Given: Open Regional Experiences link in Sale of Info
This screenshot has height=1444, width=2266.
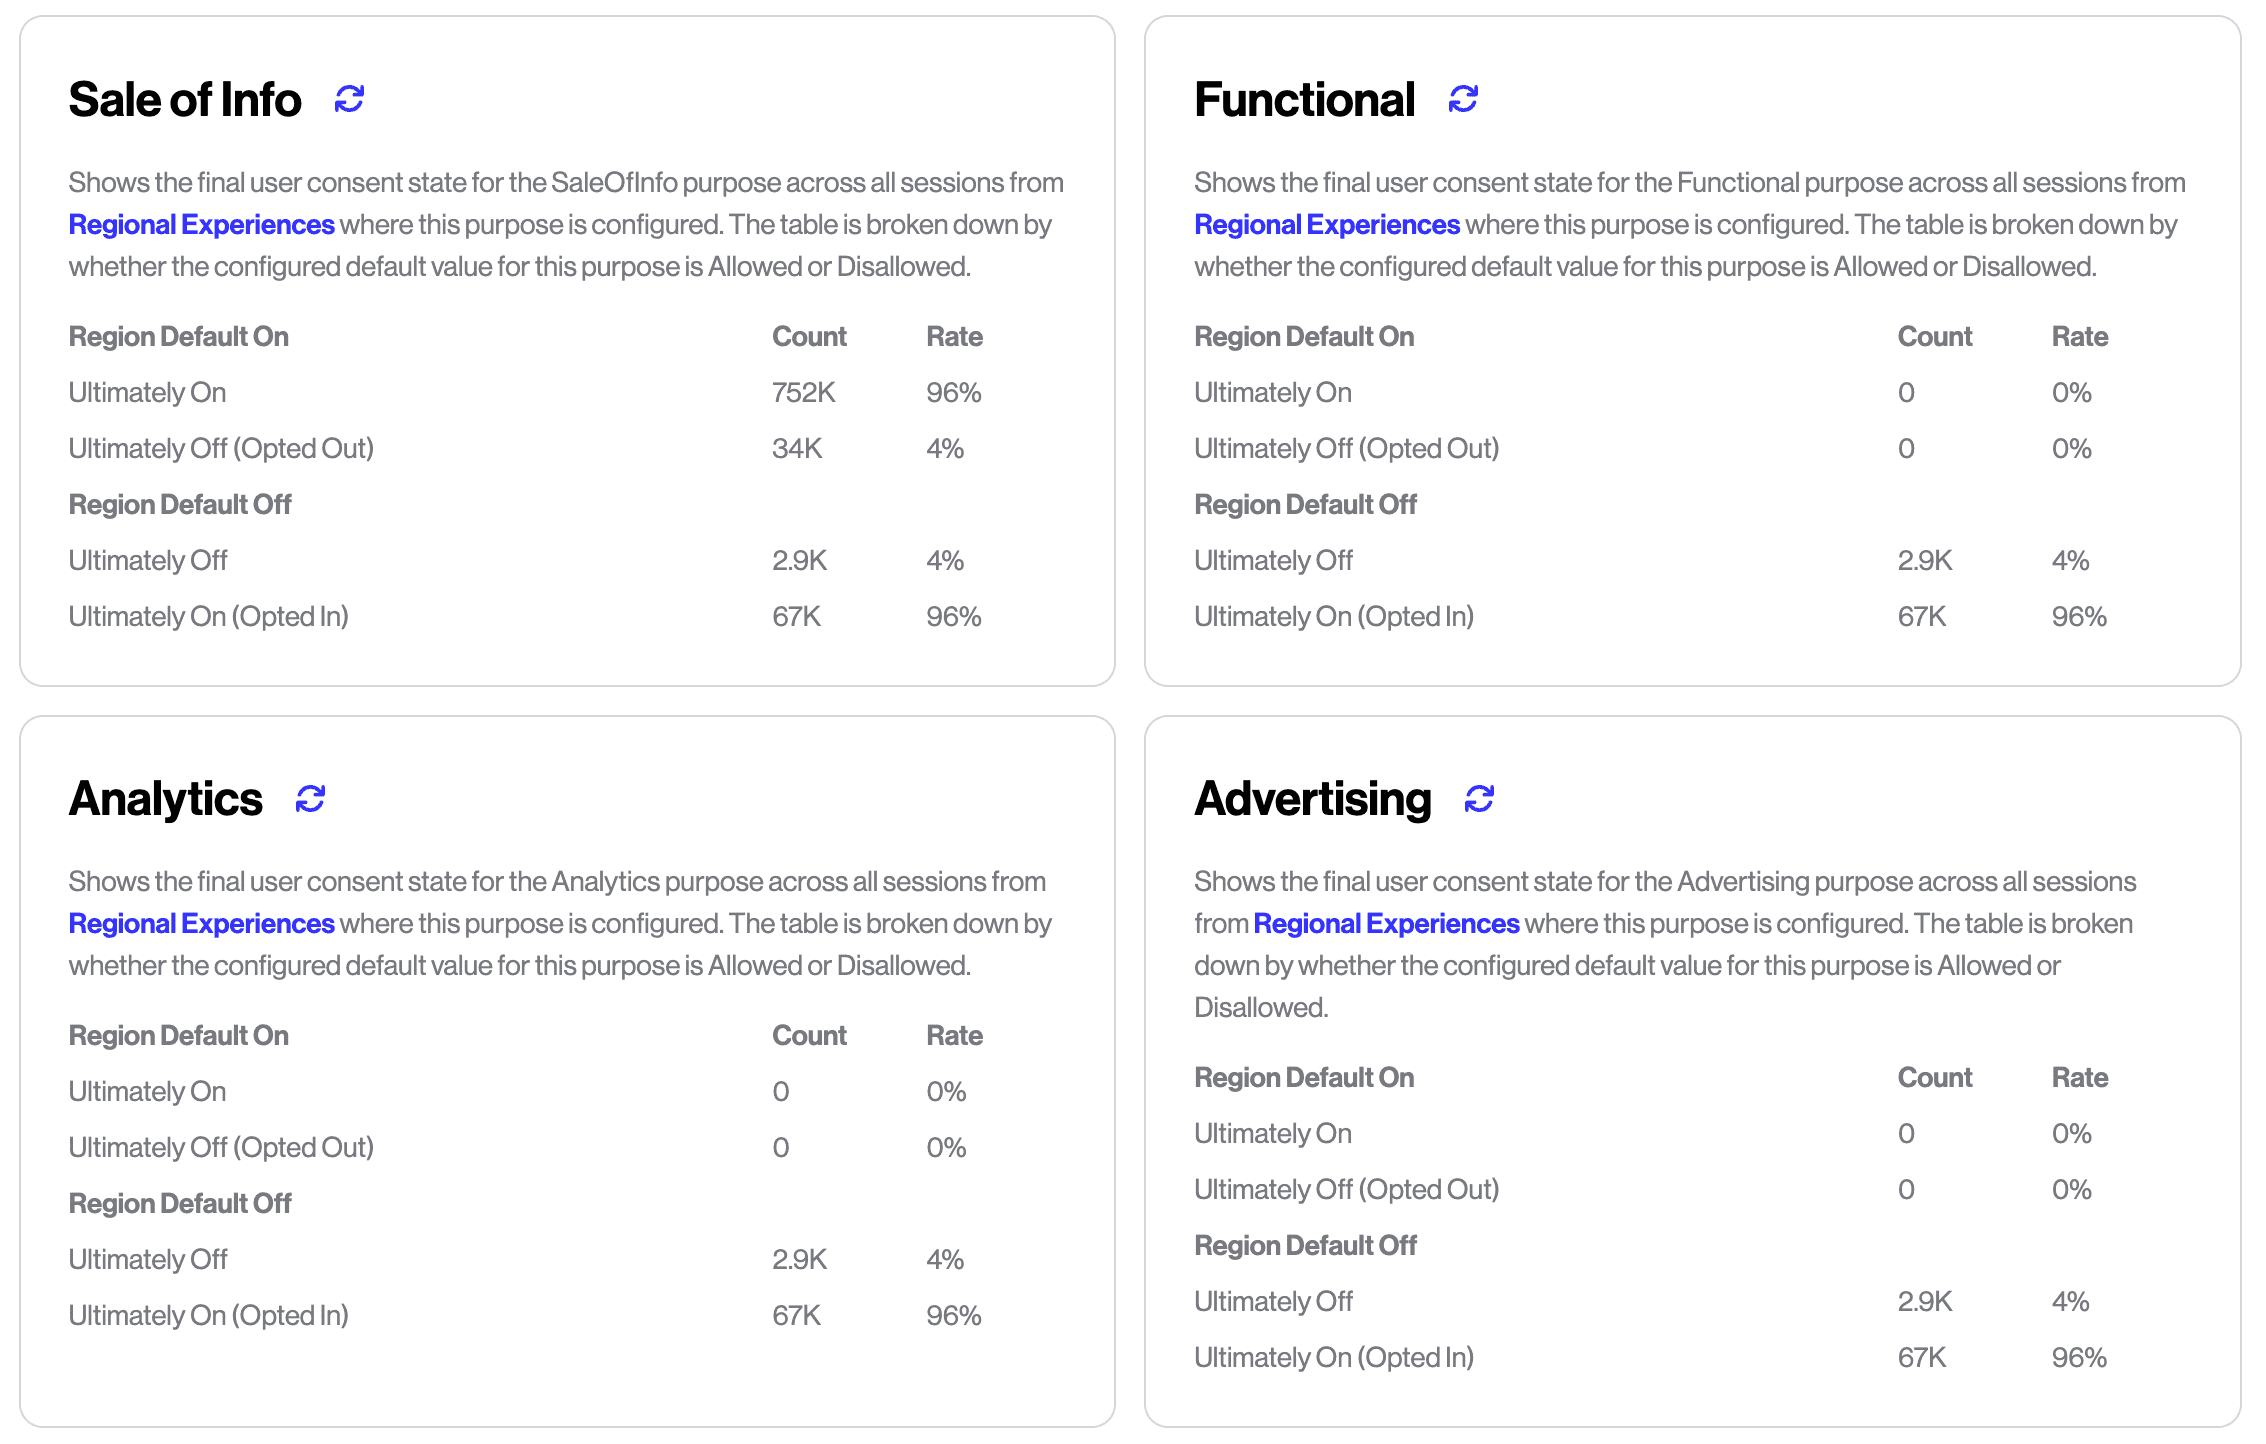Looking at the screenshot, I should coord(201,225).
